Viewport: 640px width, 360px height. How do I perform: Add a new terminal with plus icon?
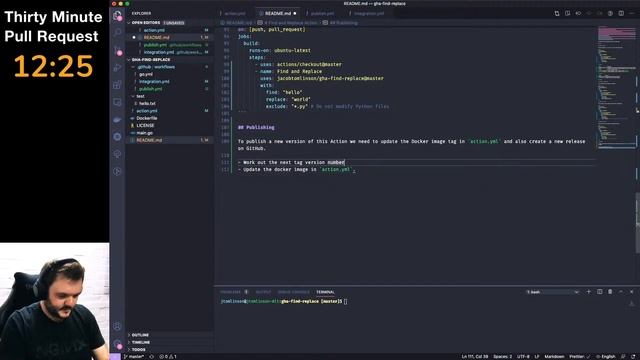point(589,292)
